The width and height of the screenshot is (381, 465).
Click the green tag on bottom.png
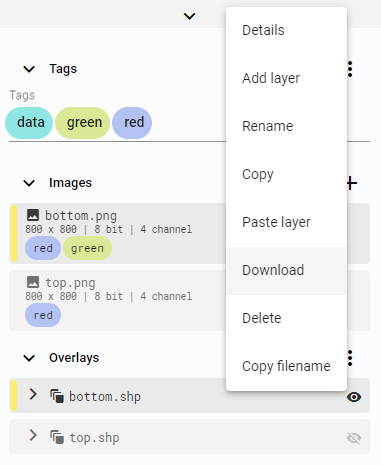click(87, 248)
